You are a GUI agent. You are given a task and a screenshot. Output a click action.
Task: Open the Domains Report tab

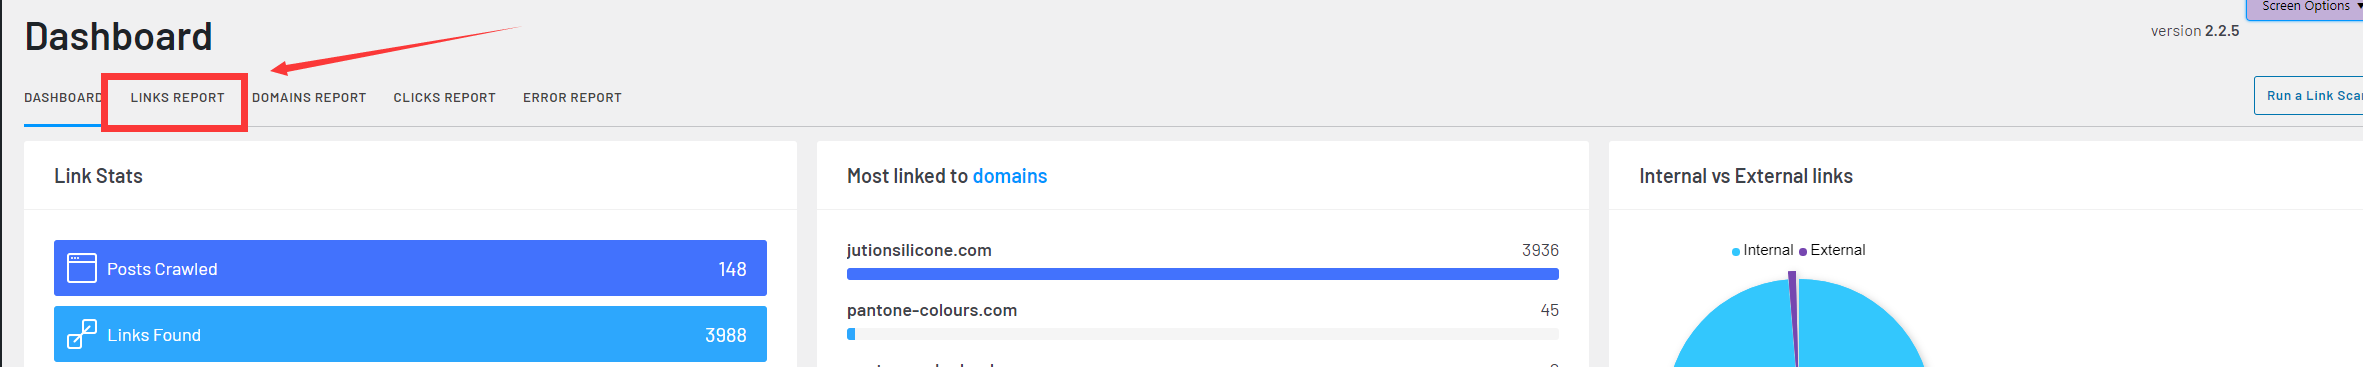[x=309, y=98]
